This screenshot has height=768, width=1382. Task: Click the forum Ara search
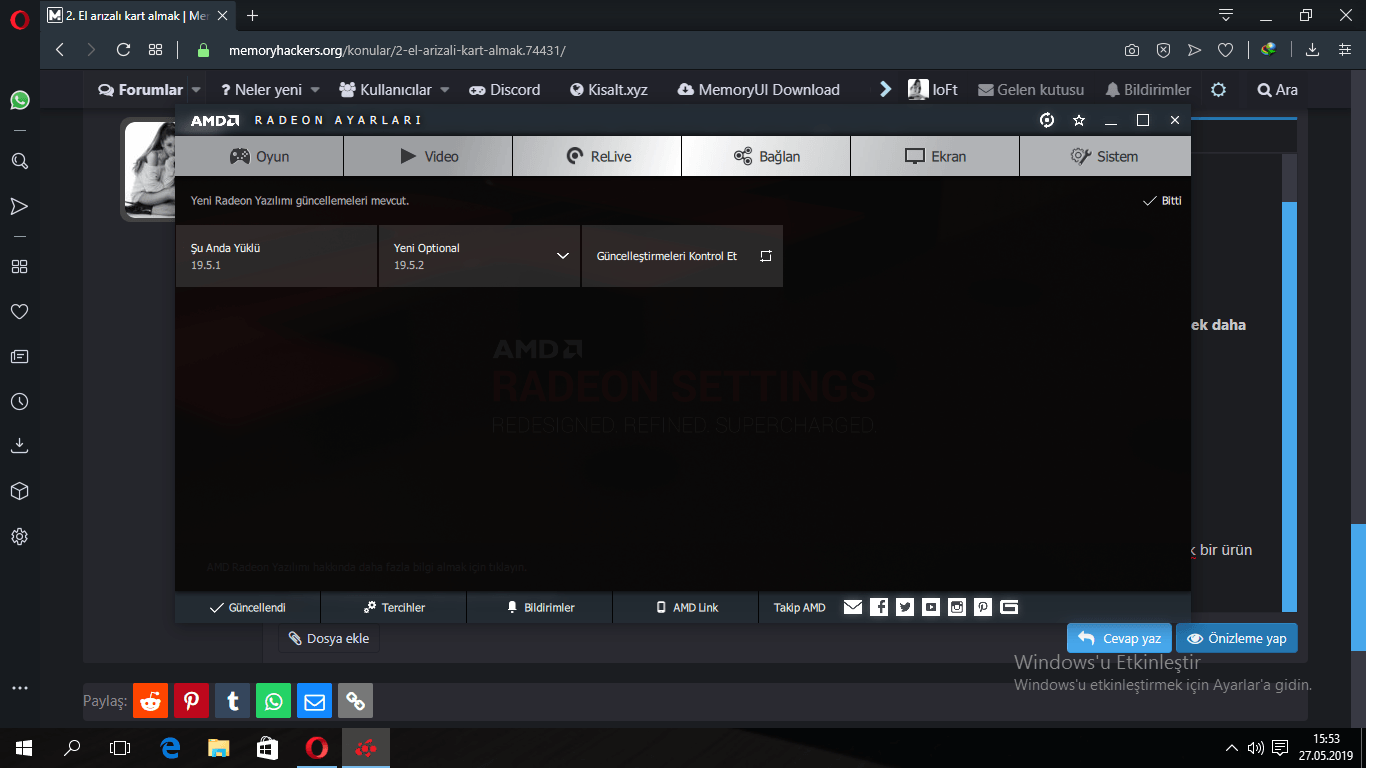(1278, 90)
